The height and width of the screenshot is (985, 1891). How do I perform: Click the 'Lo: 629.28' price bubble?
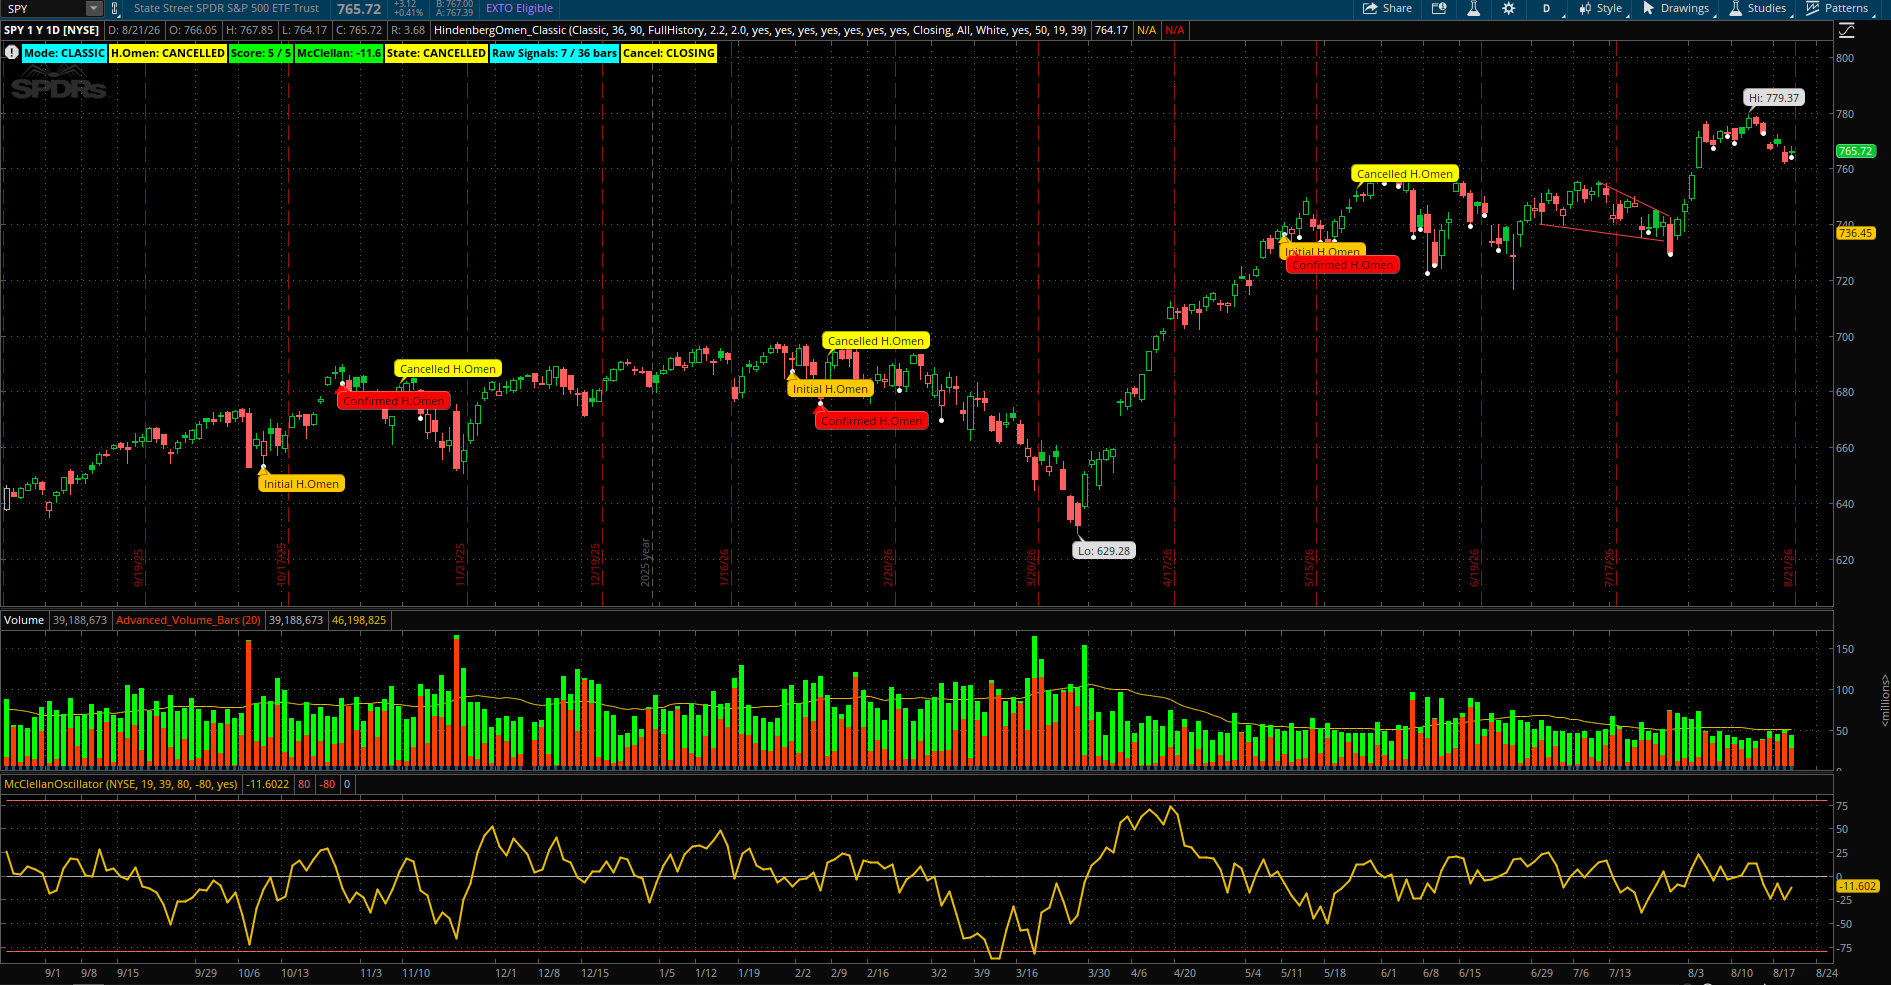[x=1104, y=551]
